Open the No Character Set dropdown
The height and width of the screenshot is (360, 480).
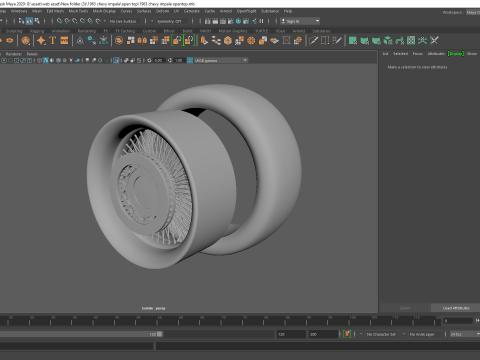[382, 334]
